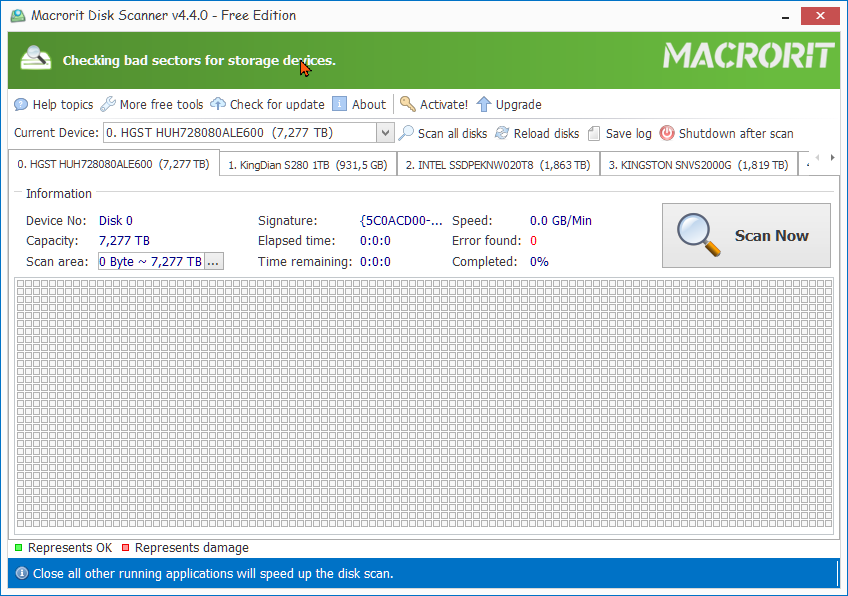
Task: Start the scan with Scan Now
Action: 746,235
